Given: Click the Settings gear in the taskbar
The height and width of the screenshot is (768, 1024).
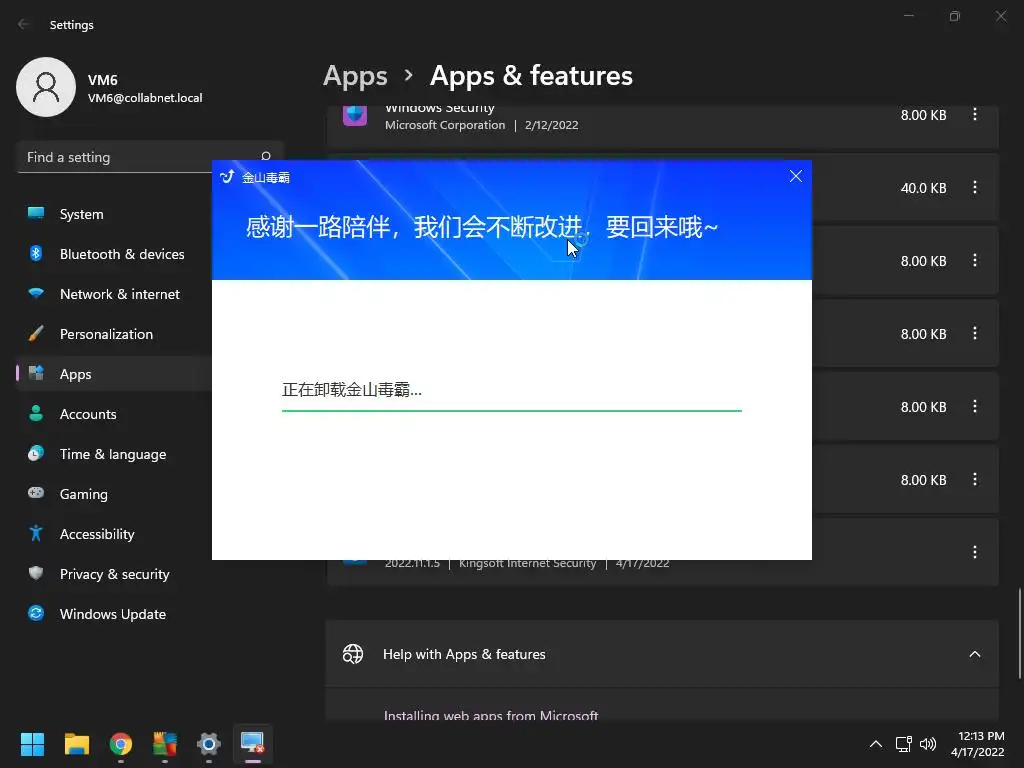Looking at the screenshot, I should (208, 744).
